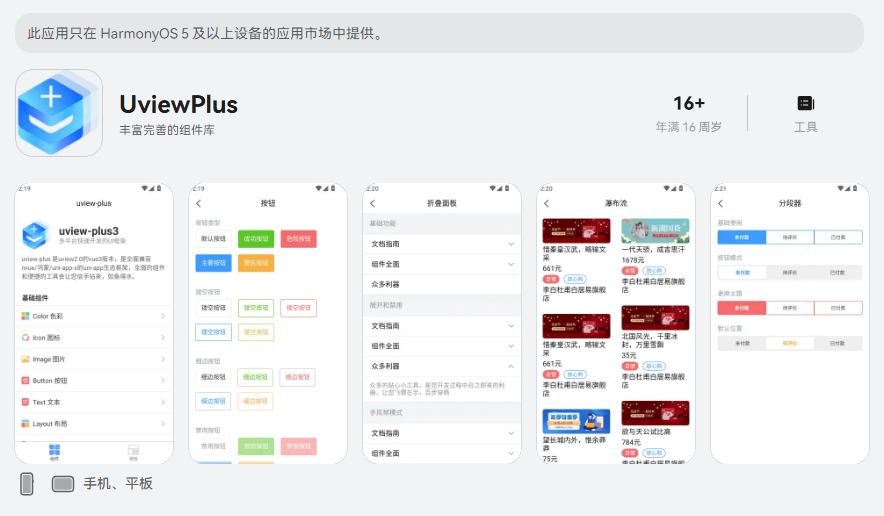Tap back arrow in 按钮 screenshot
Screen dimensions: 884x516
[198, 203]
